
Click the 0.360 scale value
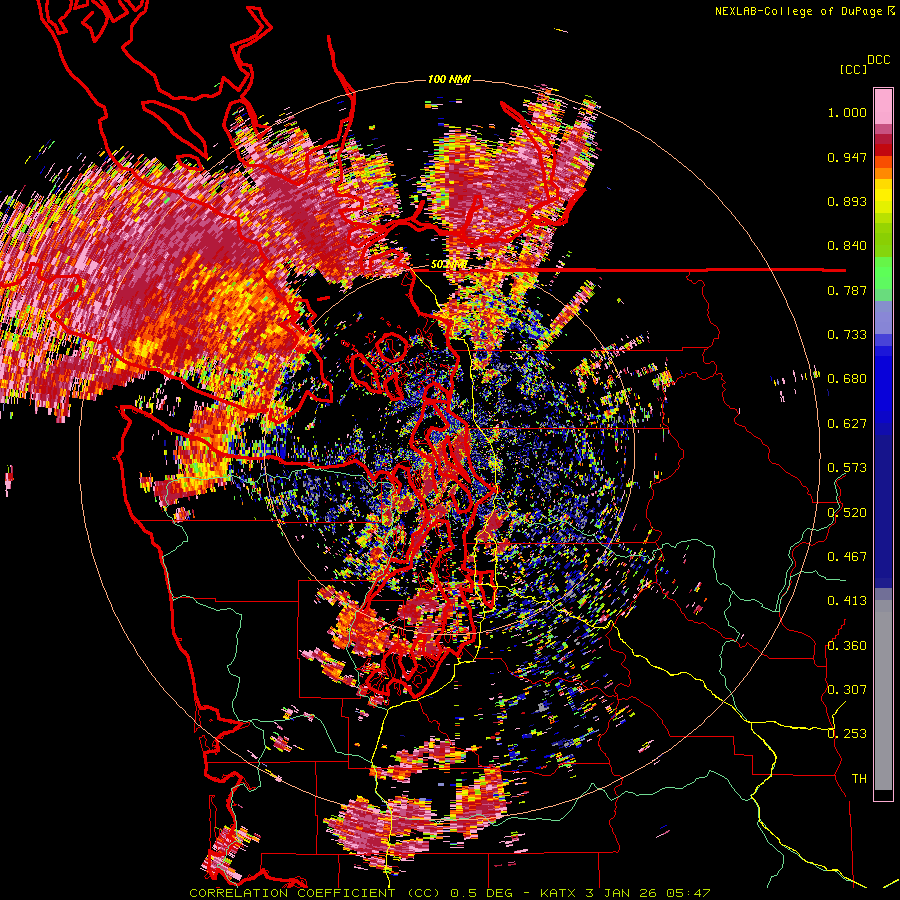[x=847, y=646]
